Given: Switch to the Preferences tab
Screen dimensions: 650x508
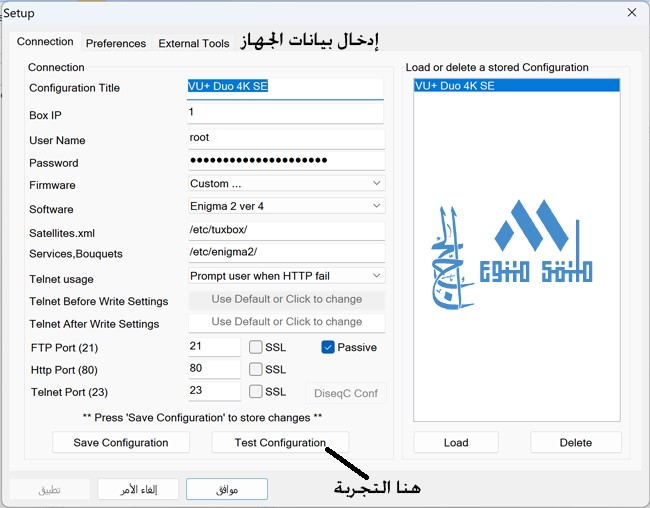Looking at the screenshot, I should [x=116, y=43].
